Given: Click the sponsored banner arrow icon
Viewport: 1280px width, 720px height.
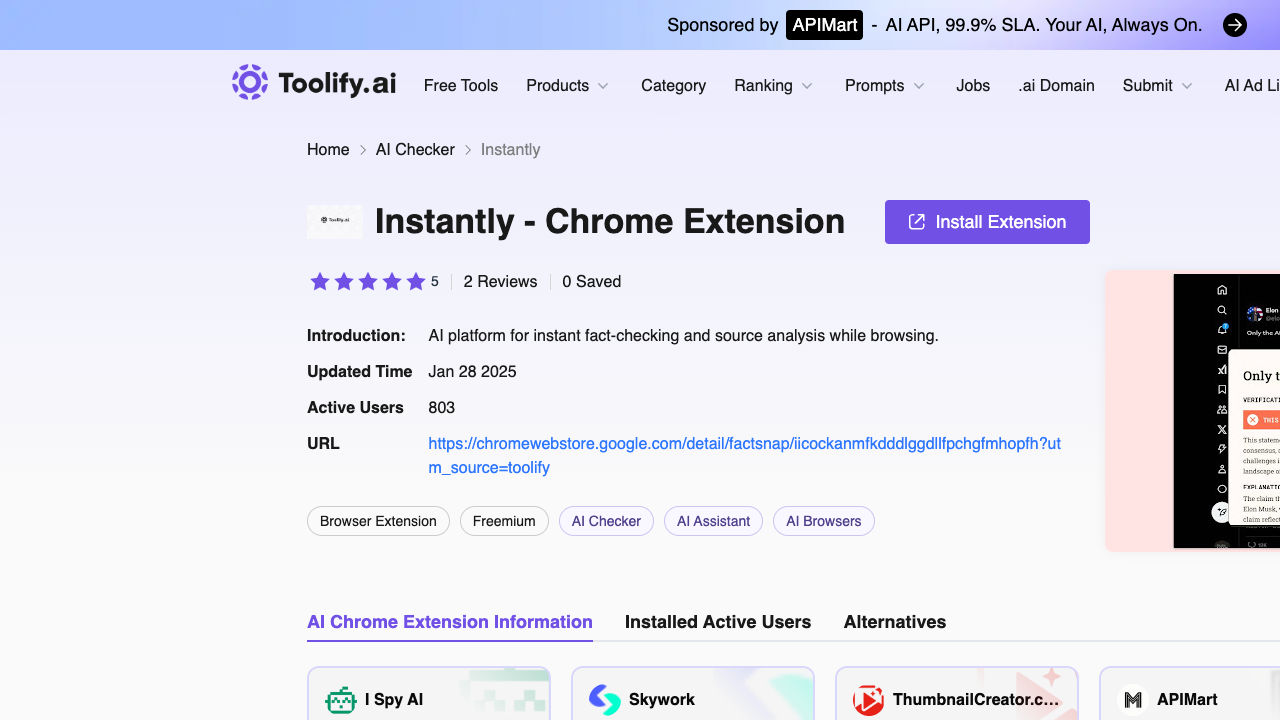Looking at the screenshot, I should (x=1235, y=25).
